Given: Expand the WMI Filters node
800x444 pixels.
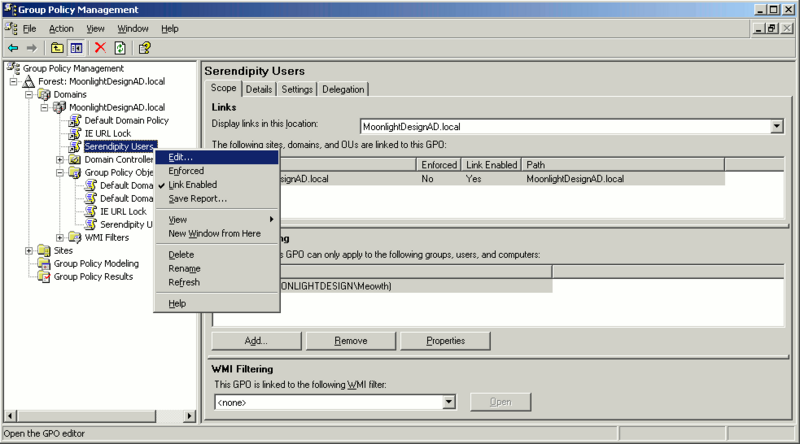Looking at the screenshot, I should pos(60,237).
